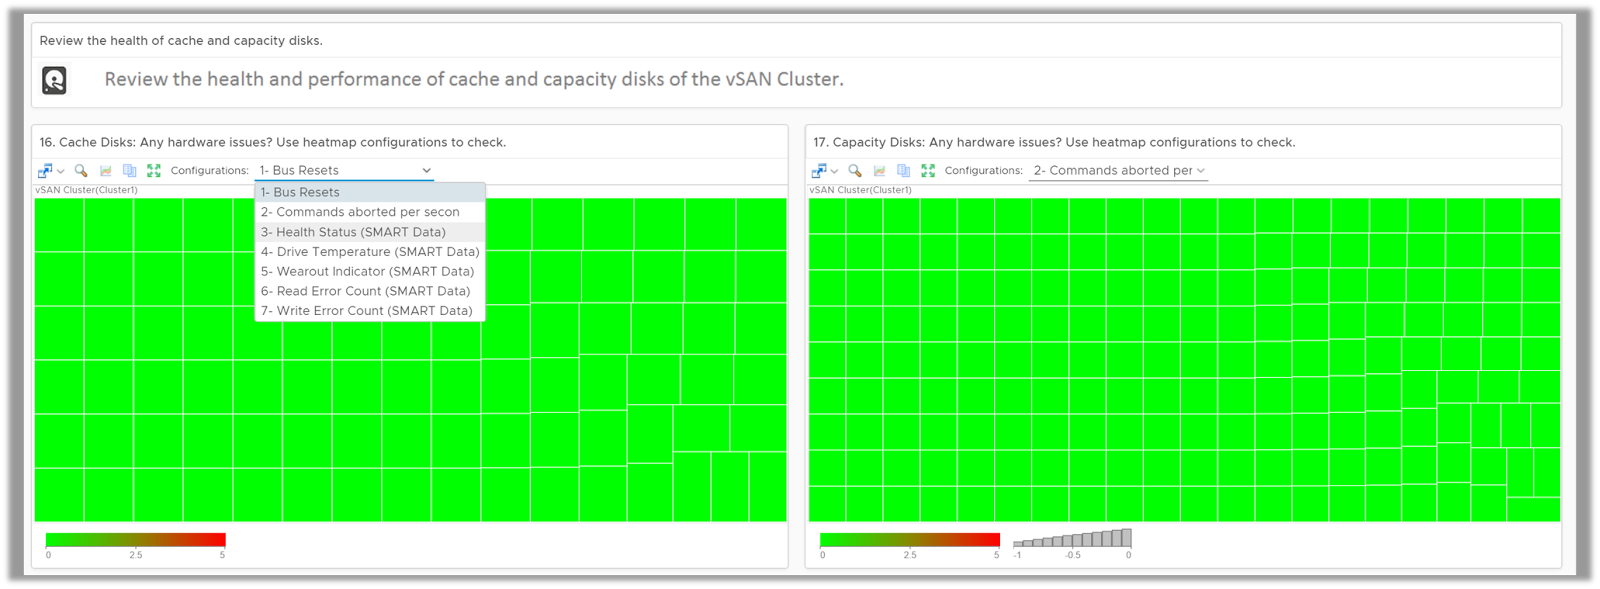Click green expand-arrows icon in Cache Disks toolbar
Image resolution: width=1600 pixels, height=589 pixels.
(153, 171)
